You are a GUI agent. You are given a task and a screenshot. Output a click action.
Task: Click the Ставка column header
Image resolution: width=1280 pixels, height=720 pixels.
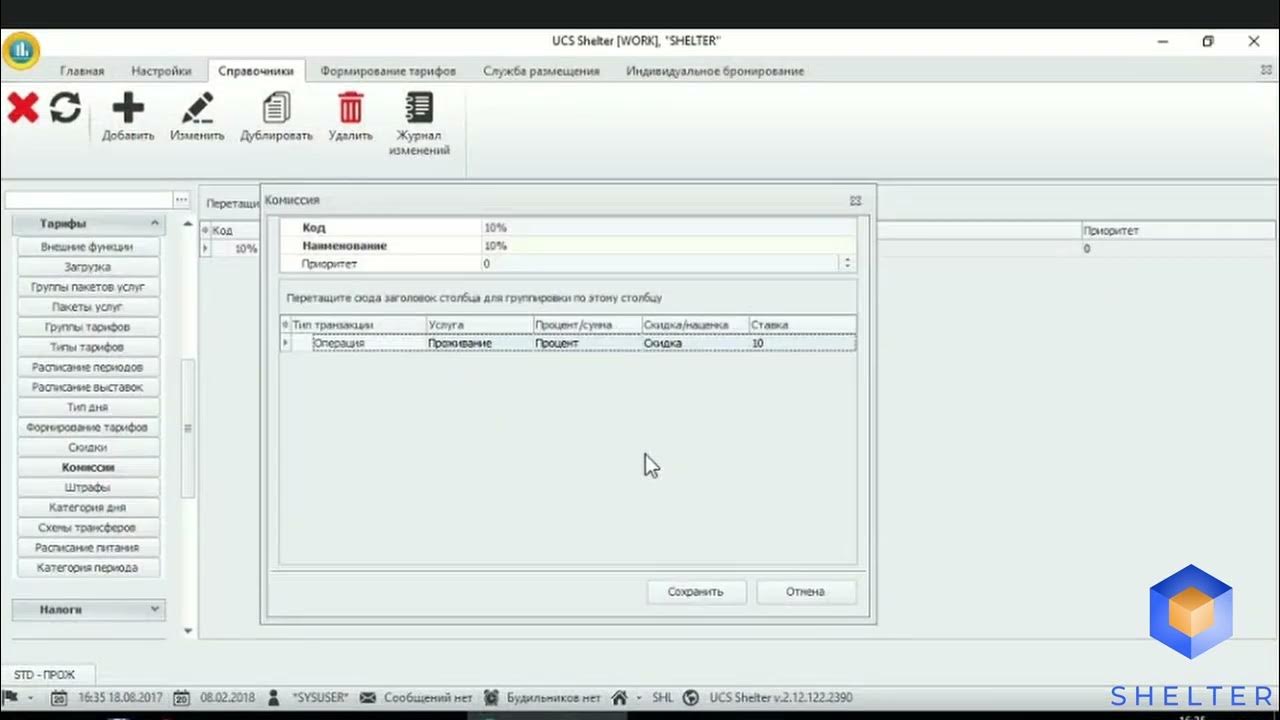pyautogui.click(x=802, y=325)
